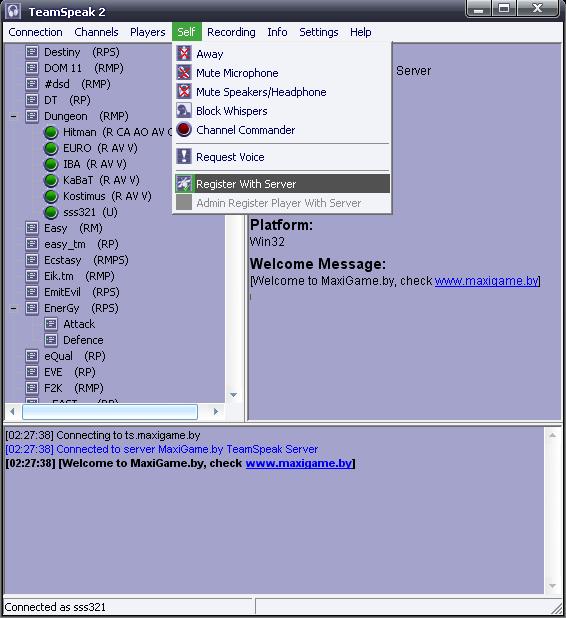Select the eQual (RP) channel

(x=74, y=356)
